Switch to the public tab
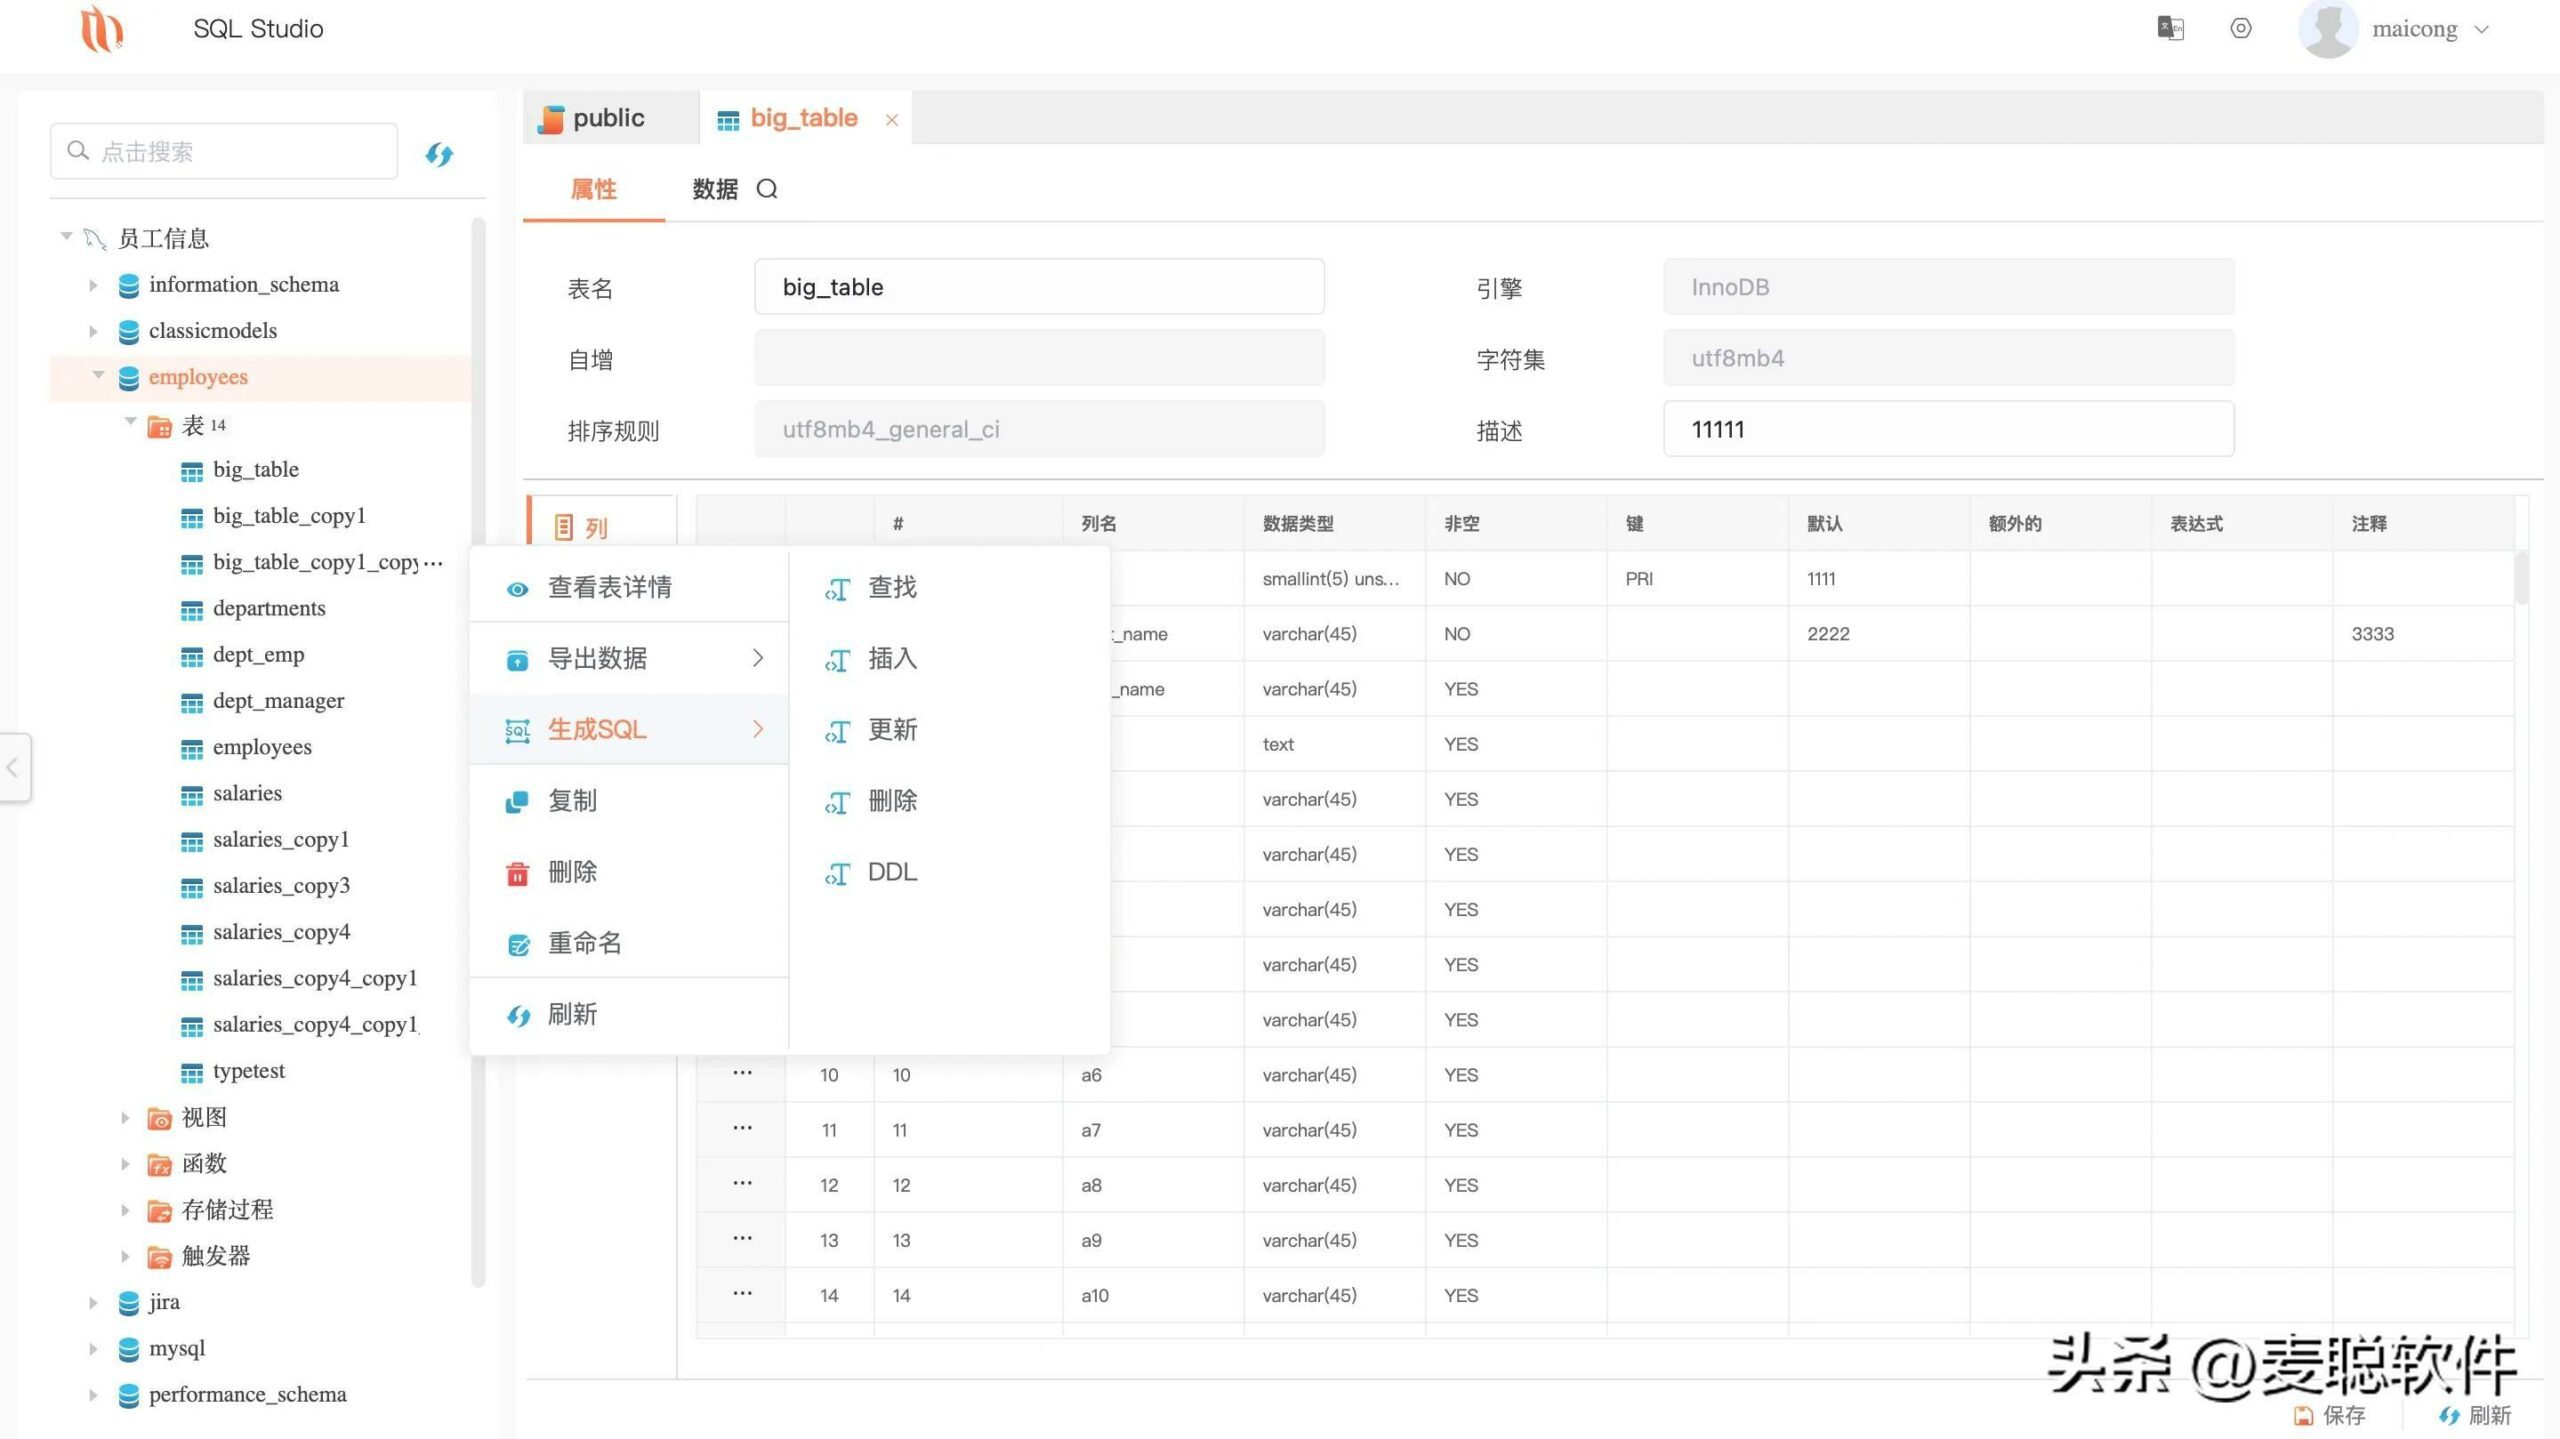Image resolution: width=2560 pixels, height=1439 pixels. click(x=609, y=118)
